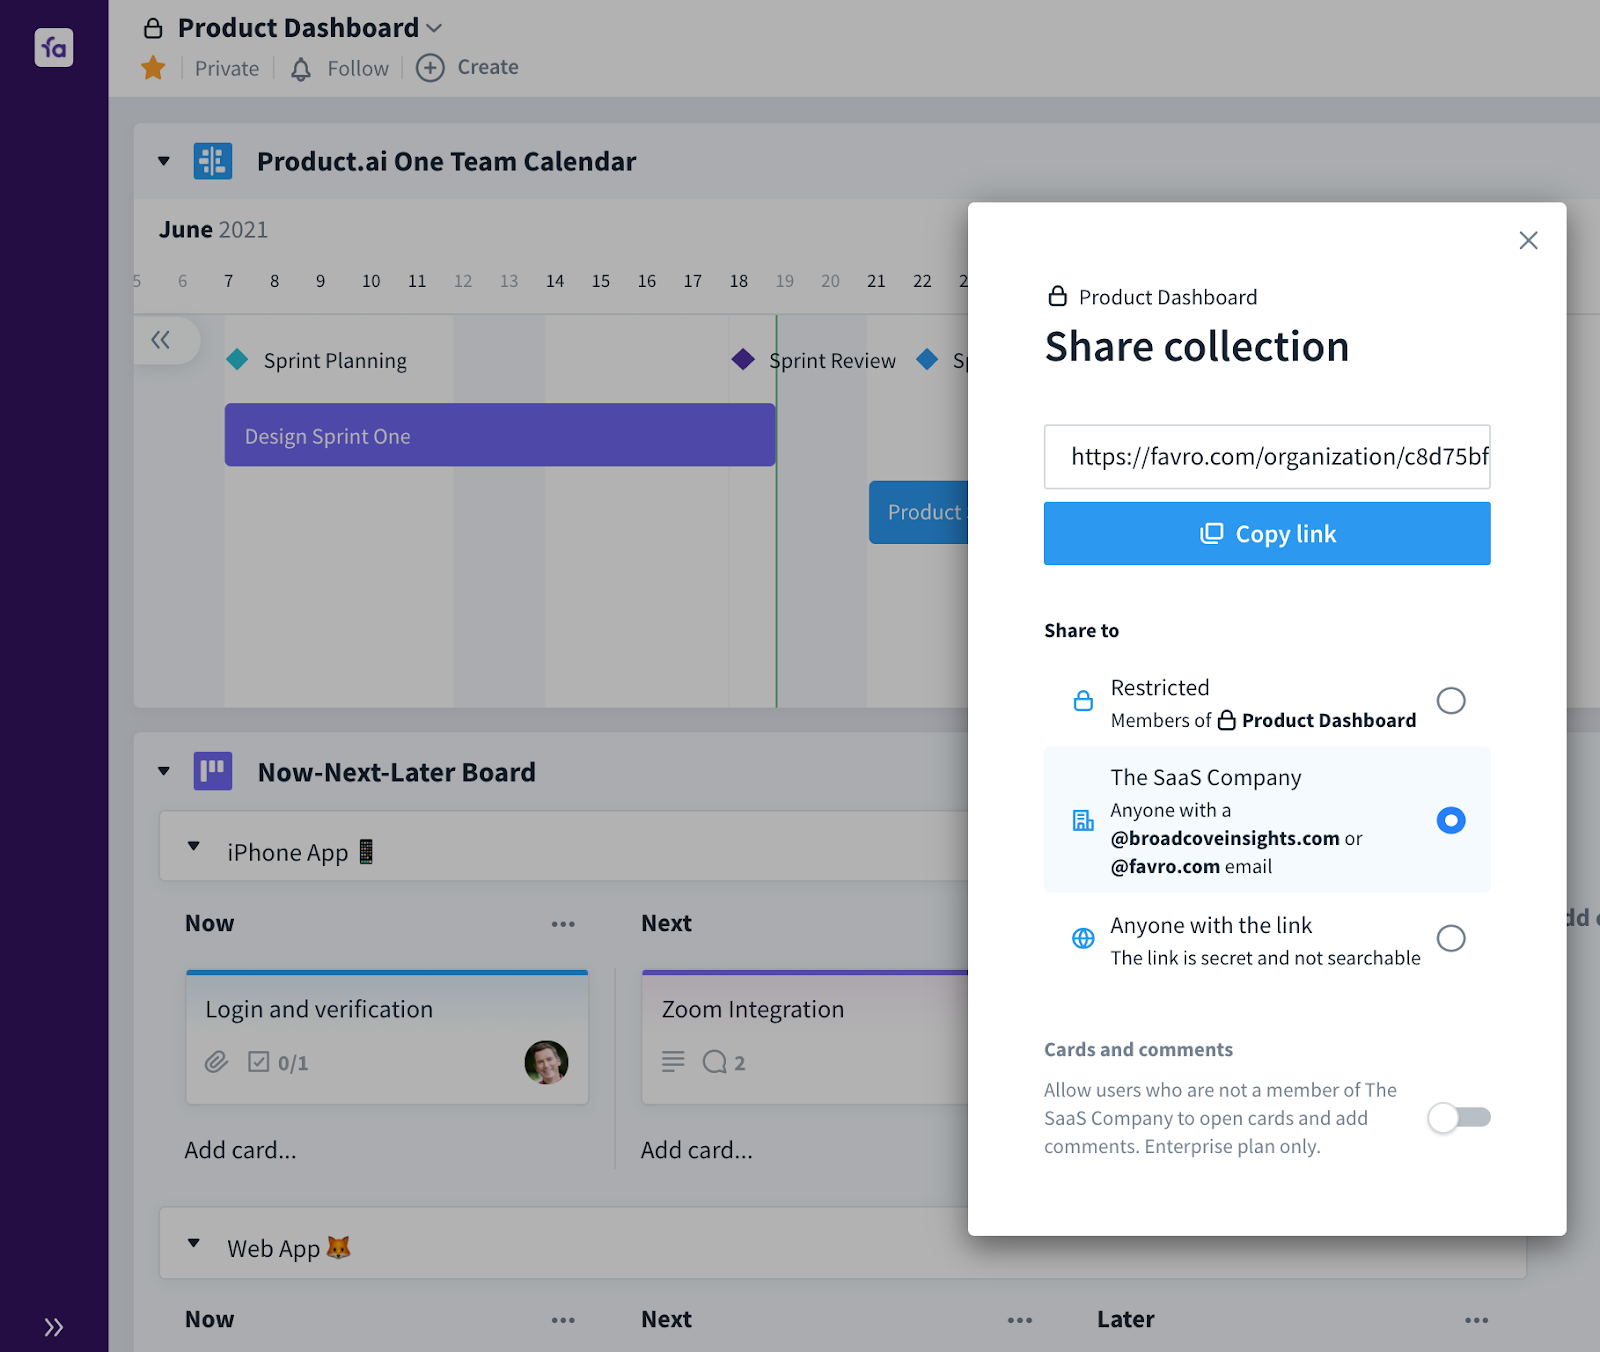The width and height of the screenshot is (1600, 1352).
Task: Click the blue Product timeline bar
Action: coord(919,512)
